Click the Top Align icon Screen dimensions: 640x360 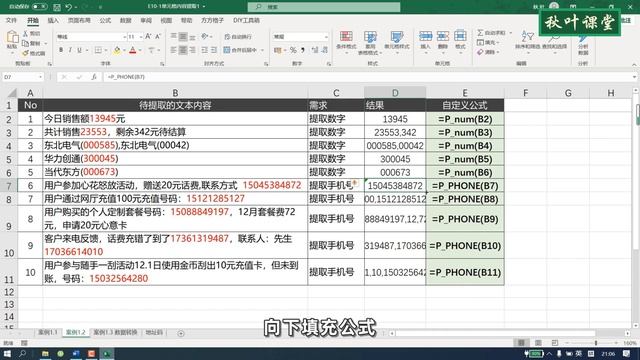pyautogui.click(x=173, y=37)
